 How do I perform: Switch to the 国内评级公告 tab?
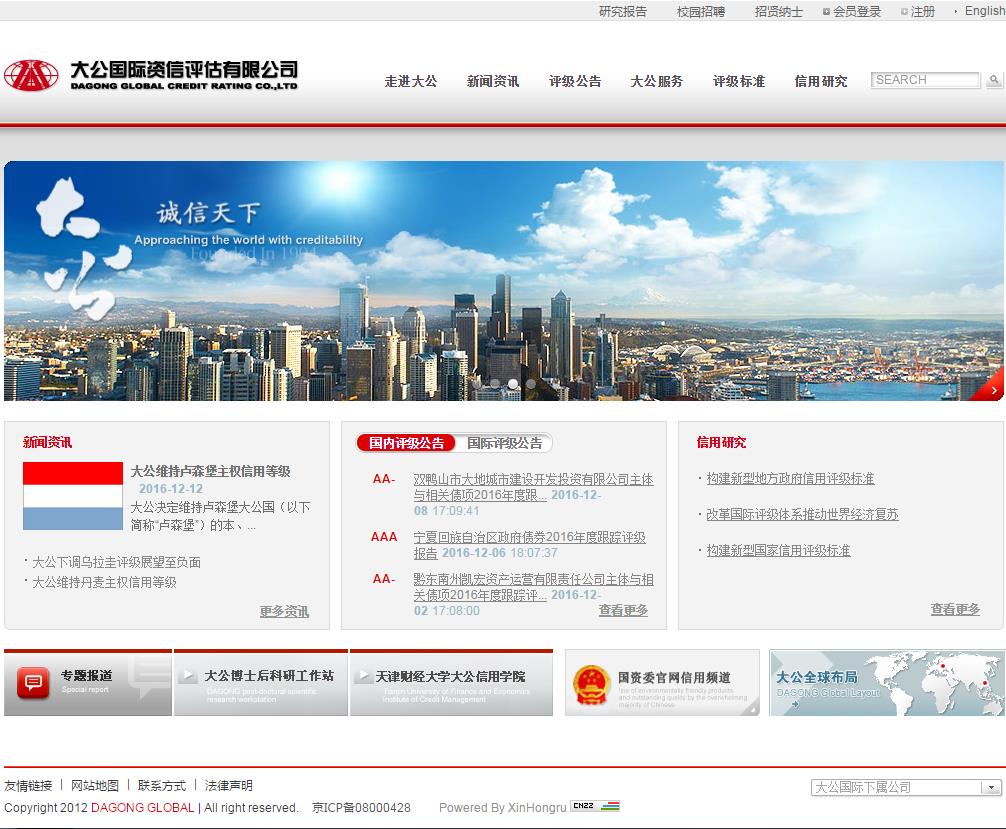tap(405, 443)
